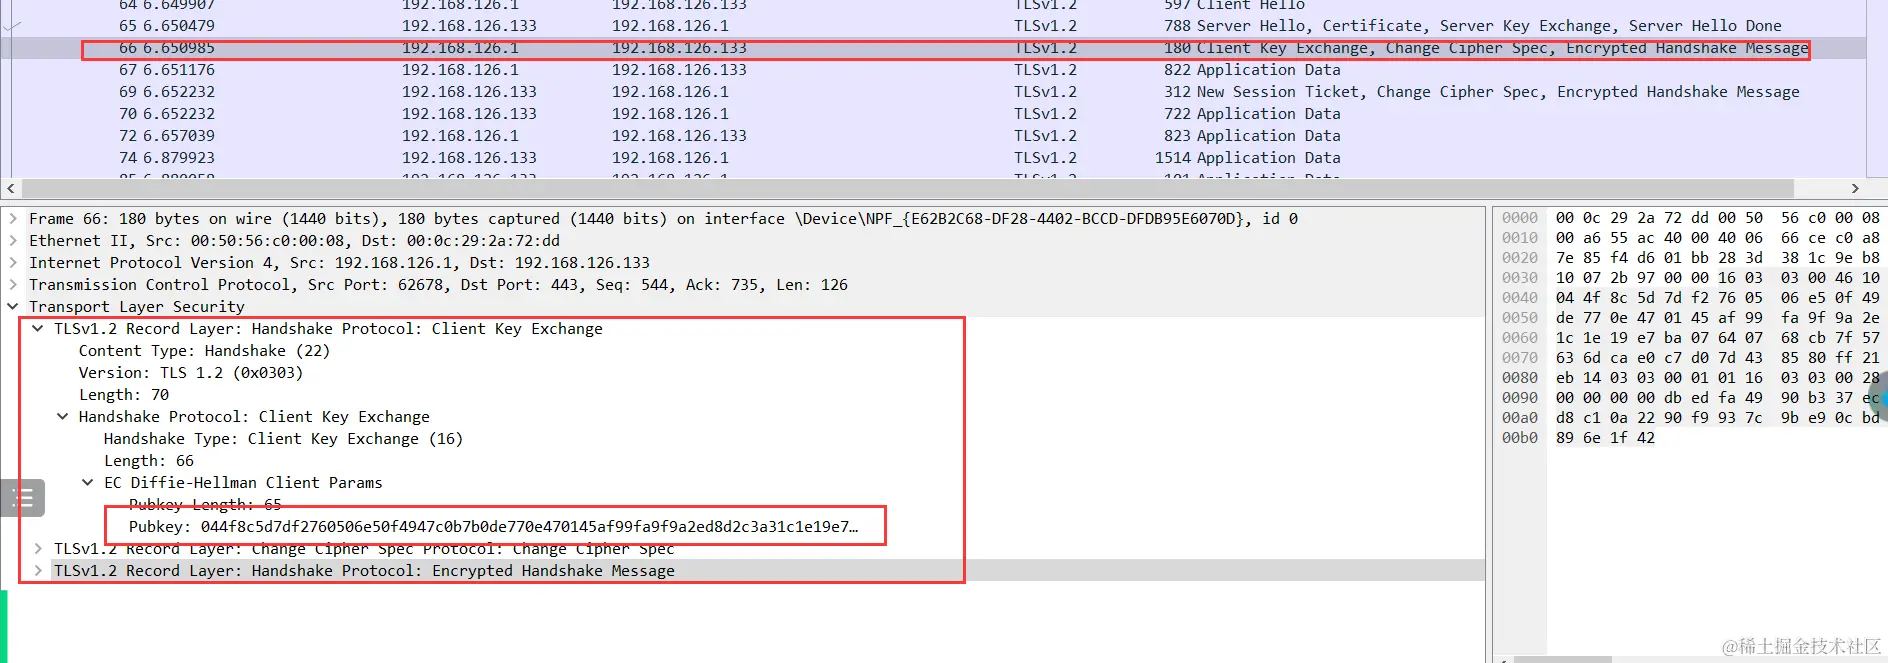Click TLSv1.2 protocol cell of packet 74
This screenshot has height=663, width=1888.
click(1045, 157)
